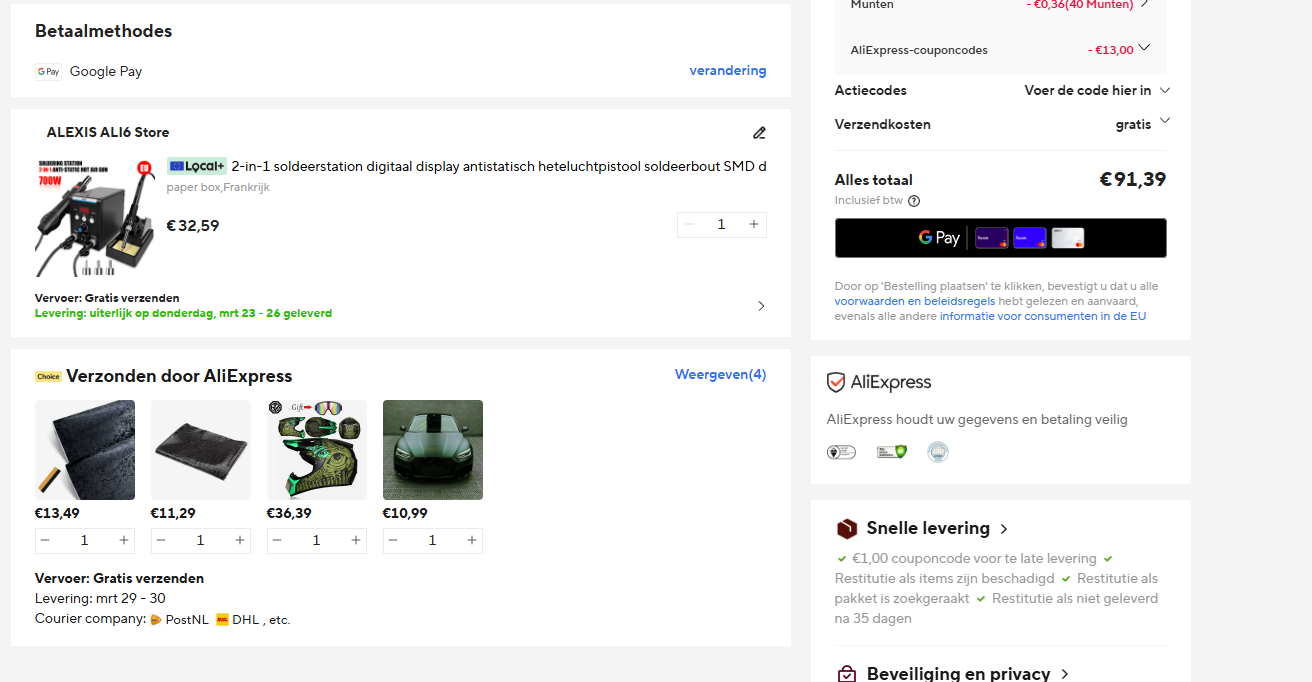Expand AliExpress-couponcodes dropdown chevron
The image size is (1312, 682).
tap(1145, 47)
